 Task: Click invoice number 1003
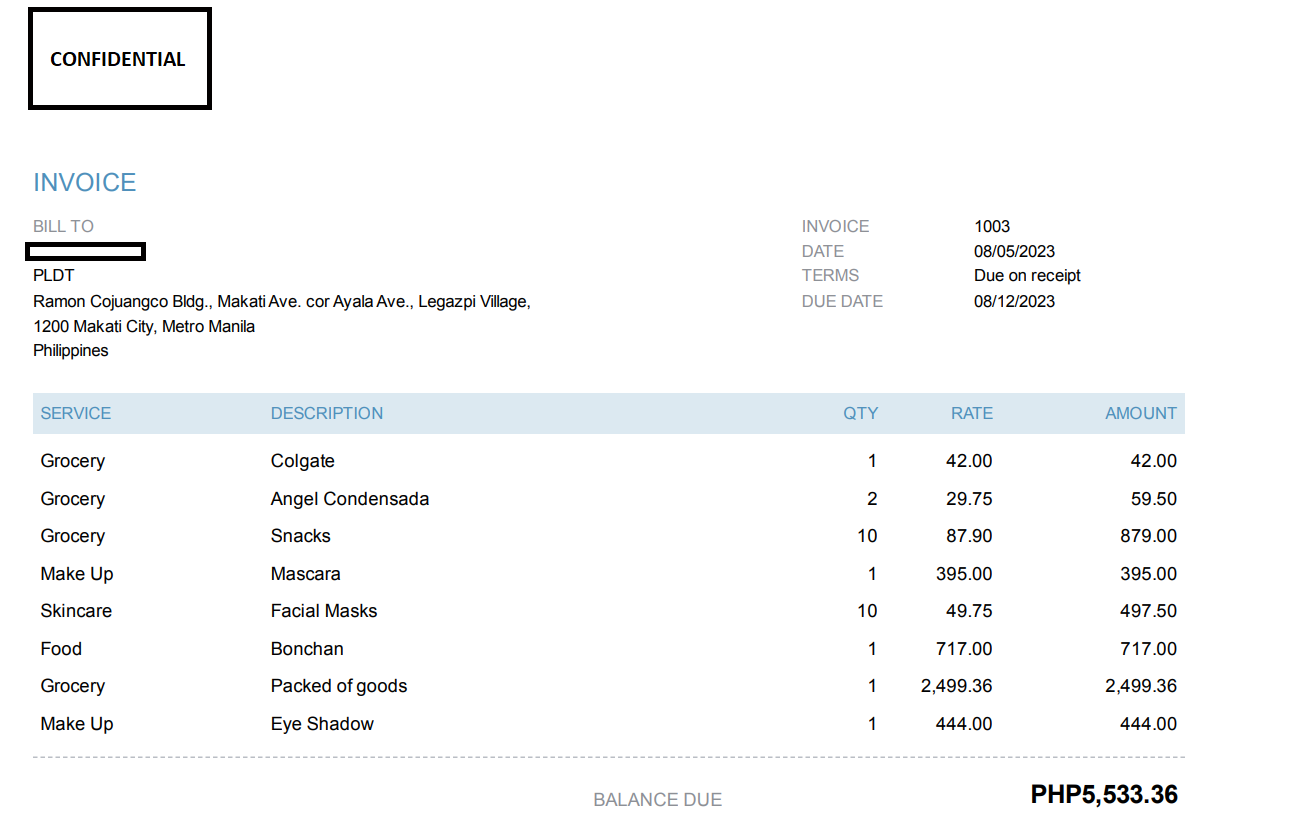(x=992, y=226)
